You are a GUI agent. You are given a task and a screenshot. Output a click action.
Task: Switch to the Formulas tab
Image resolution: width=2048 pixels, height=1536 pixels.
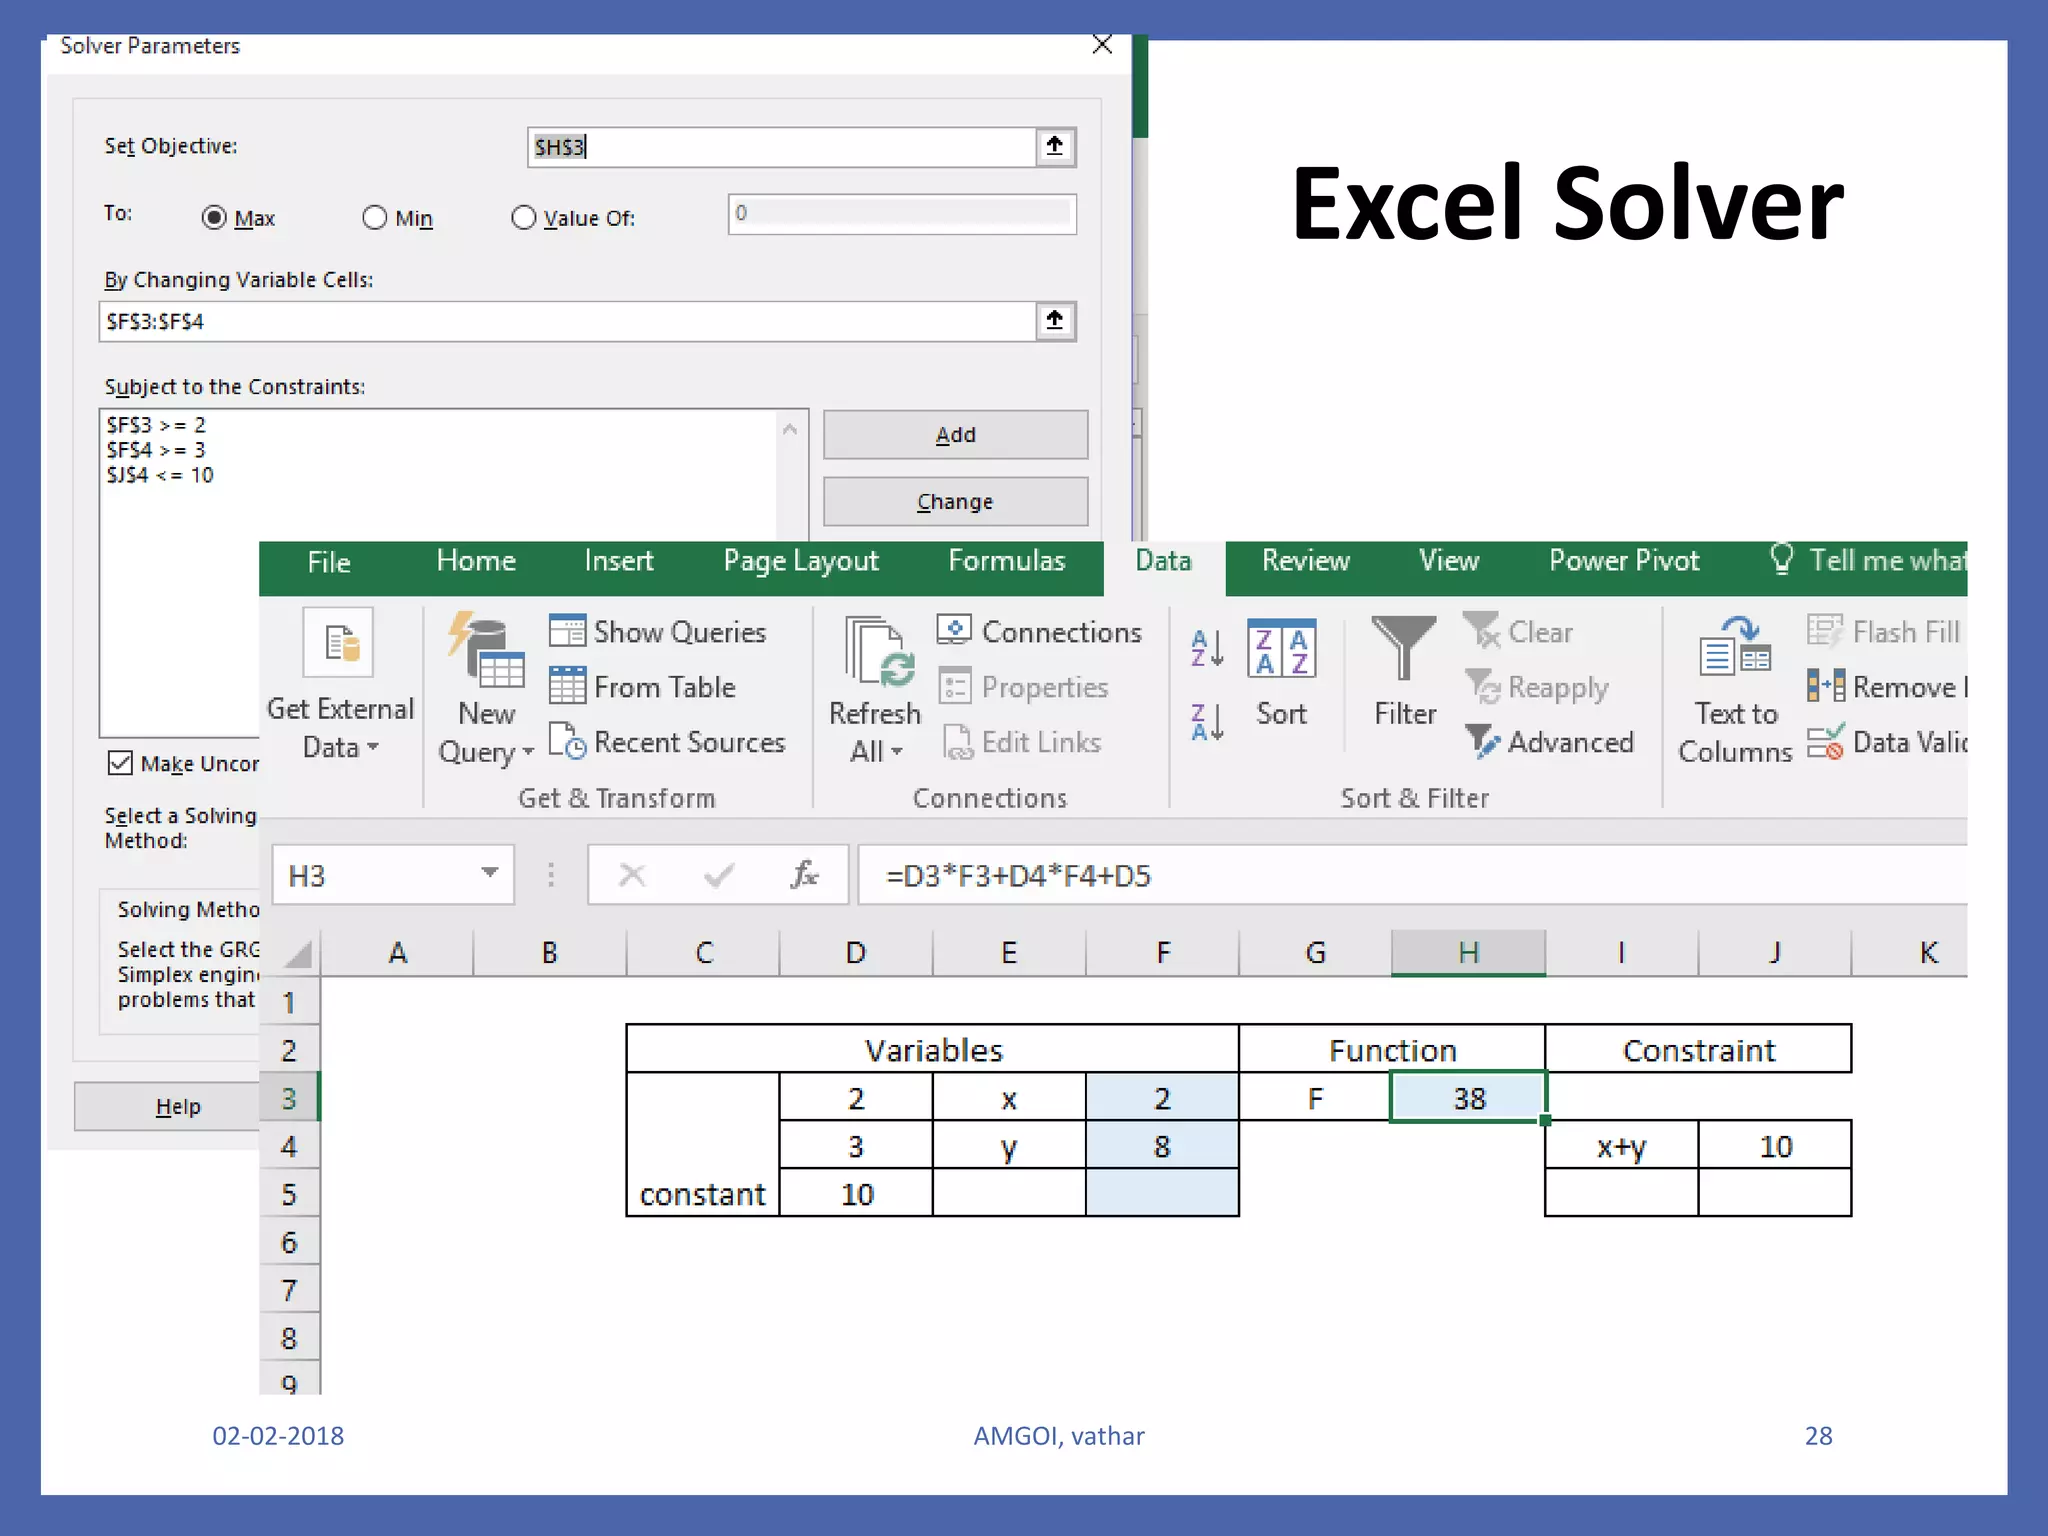[x=1007, y=561]
